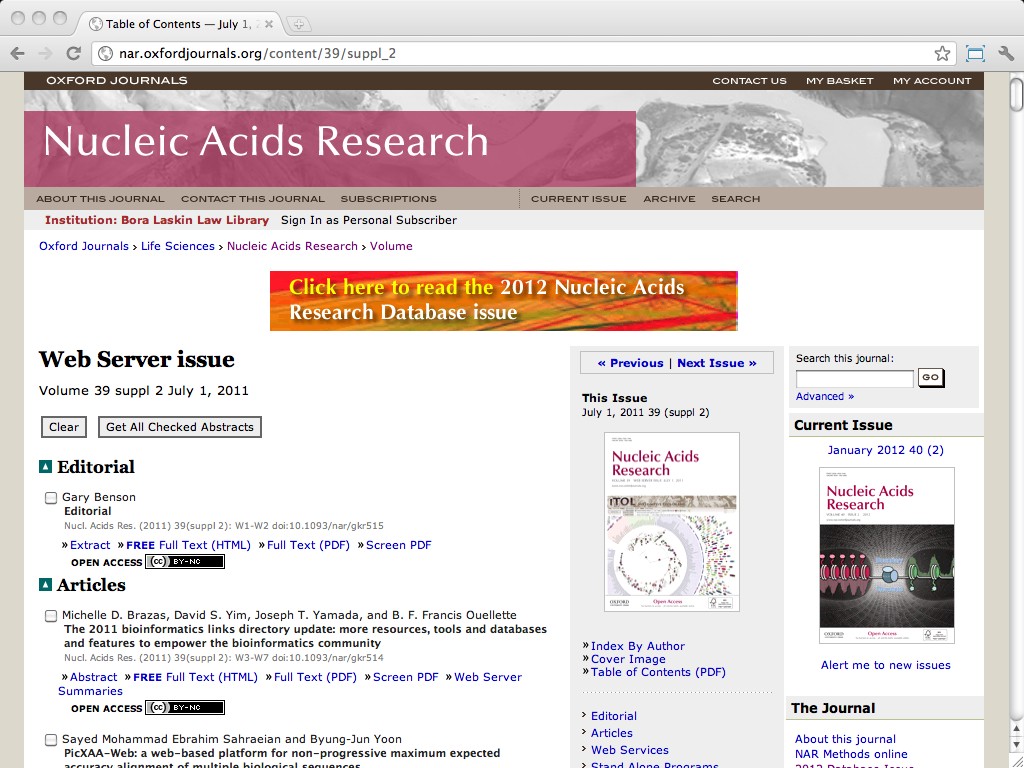This screenshot has height=768, width=1024.
Task: Open Subscriptions menu item
Action: click(x=389, y=199)
